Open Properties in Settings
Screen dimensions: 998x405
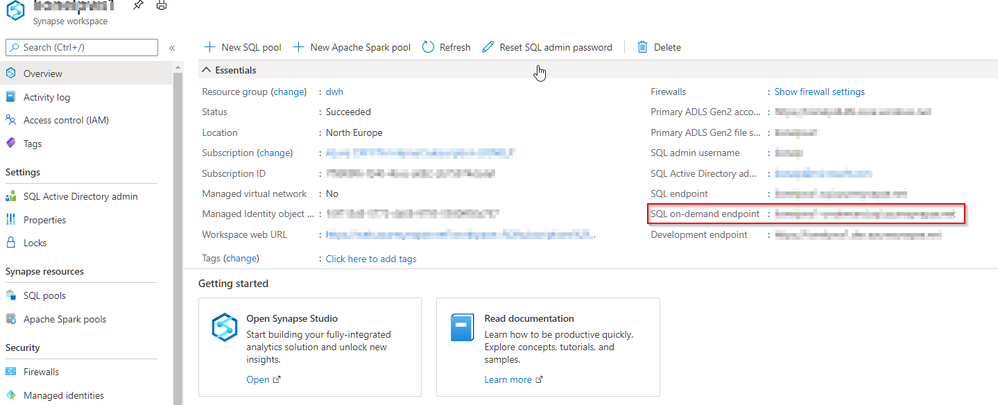click(45, 220)
